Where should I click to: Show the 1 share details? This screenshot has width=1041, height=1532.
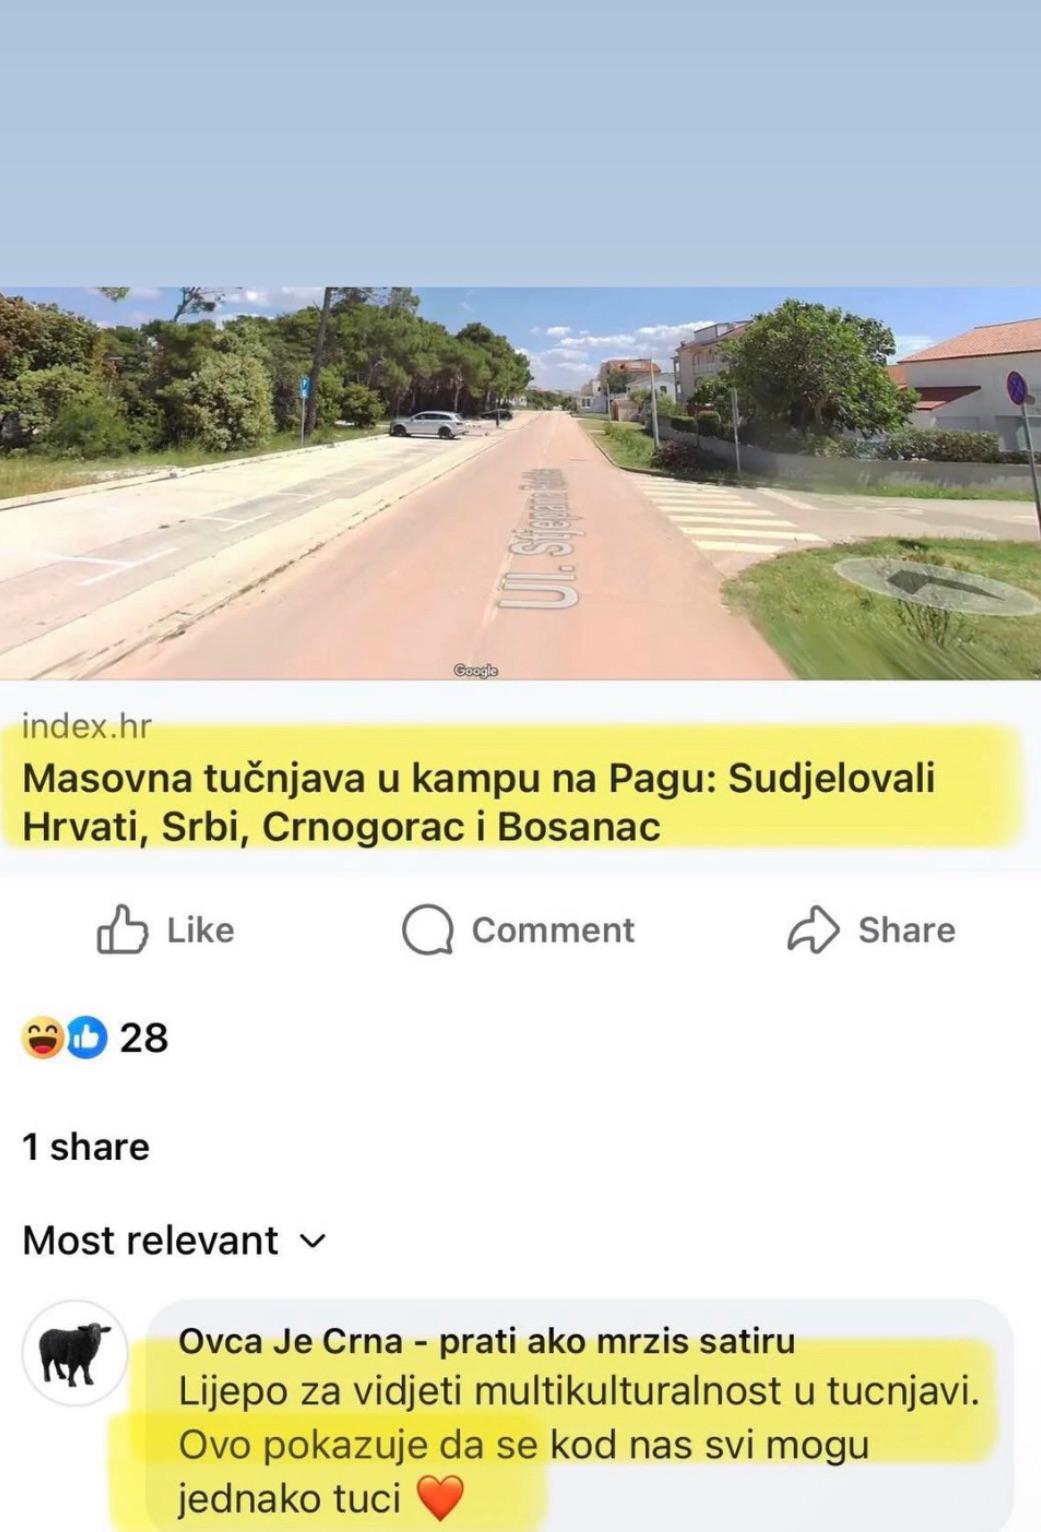click(x=86, y=1147)
